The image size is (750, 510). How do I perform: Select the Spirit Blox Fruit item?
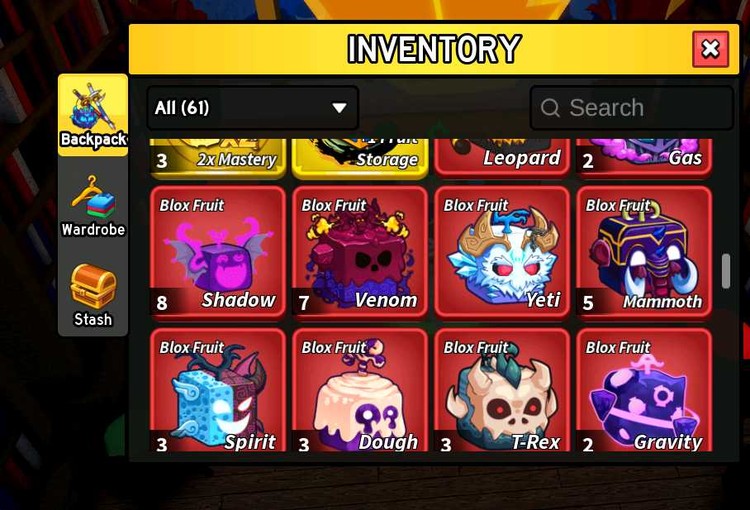(218, 390)
